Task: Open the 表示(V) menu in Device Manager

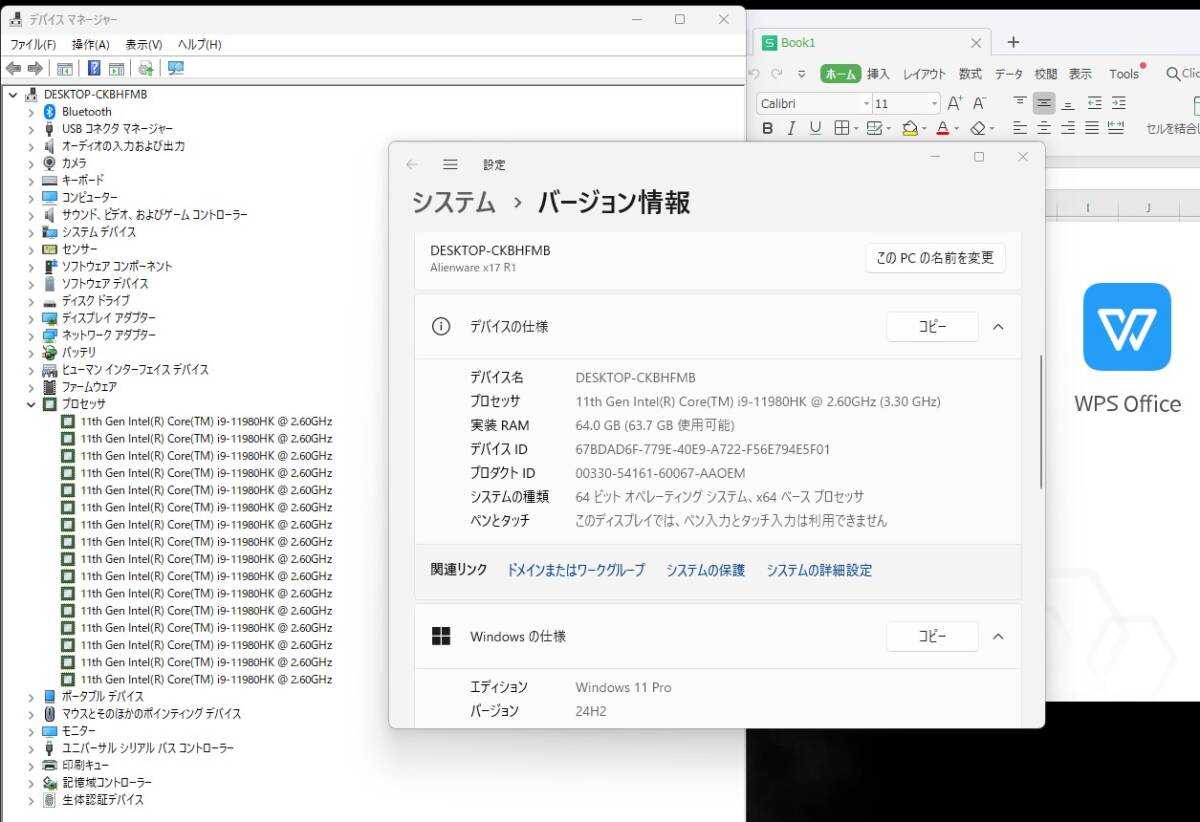Action: click(x=143, y=45)
